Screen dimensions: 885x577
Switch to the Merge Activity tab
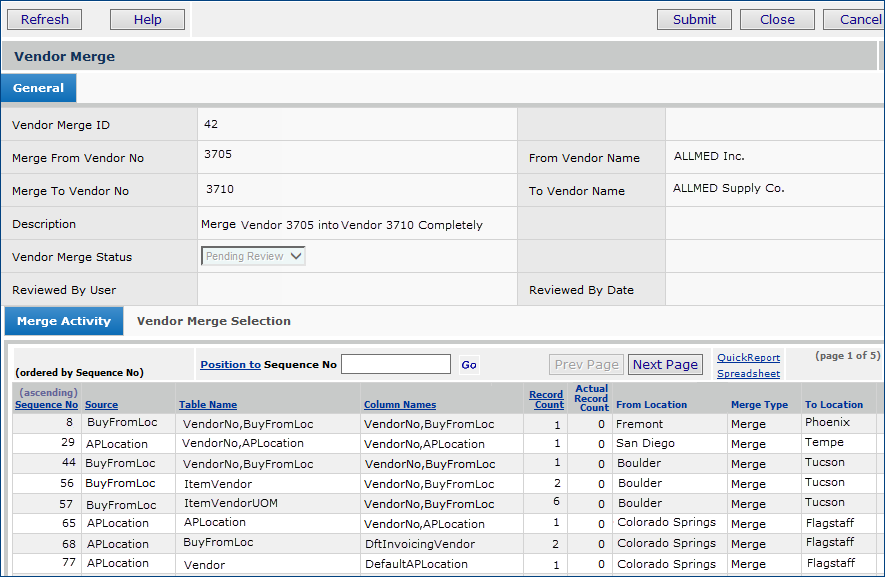point(64,321)
